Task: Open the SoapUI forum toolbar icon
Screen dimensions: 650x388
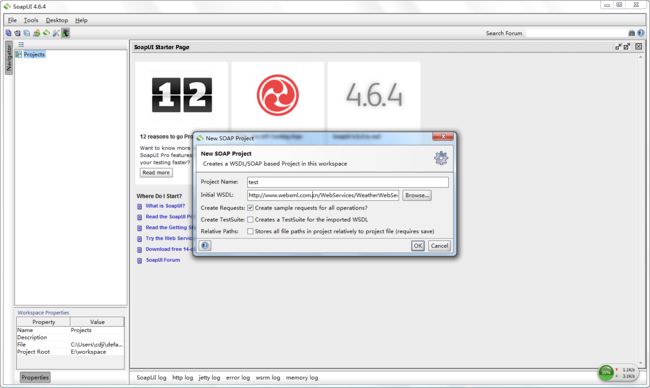Action: click(36, 33)
